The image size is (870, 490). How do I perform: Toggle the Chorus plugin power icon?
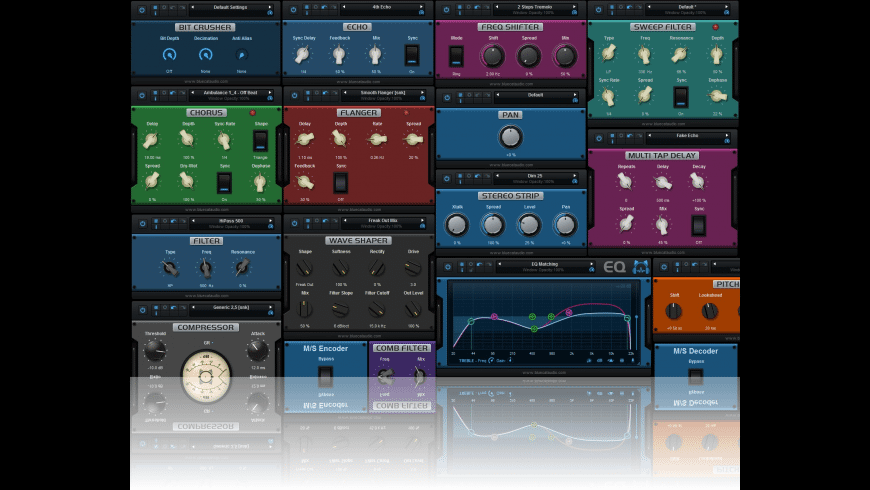(142, 95)
